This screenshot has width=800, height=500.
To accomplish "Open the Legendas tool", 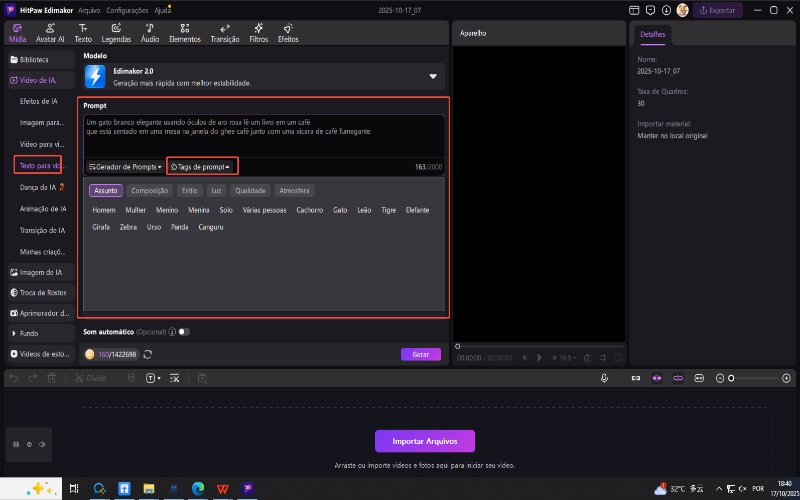I will [x=116, y=33].
